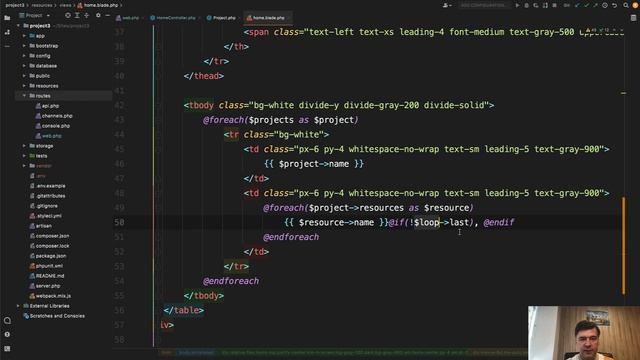This screenshot has width=640, height=360.
Task: Collapse all in Project panel
Action: [x=87, y=16]
